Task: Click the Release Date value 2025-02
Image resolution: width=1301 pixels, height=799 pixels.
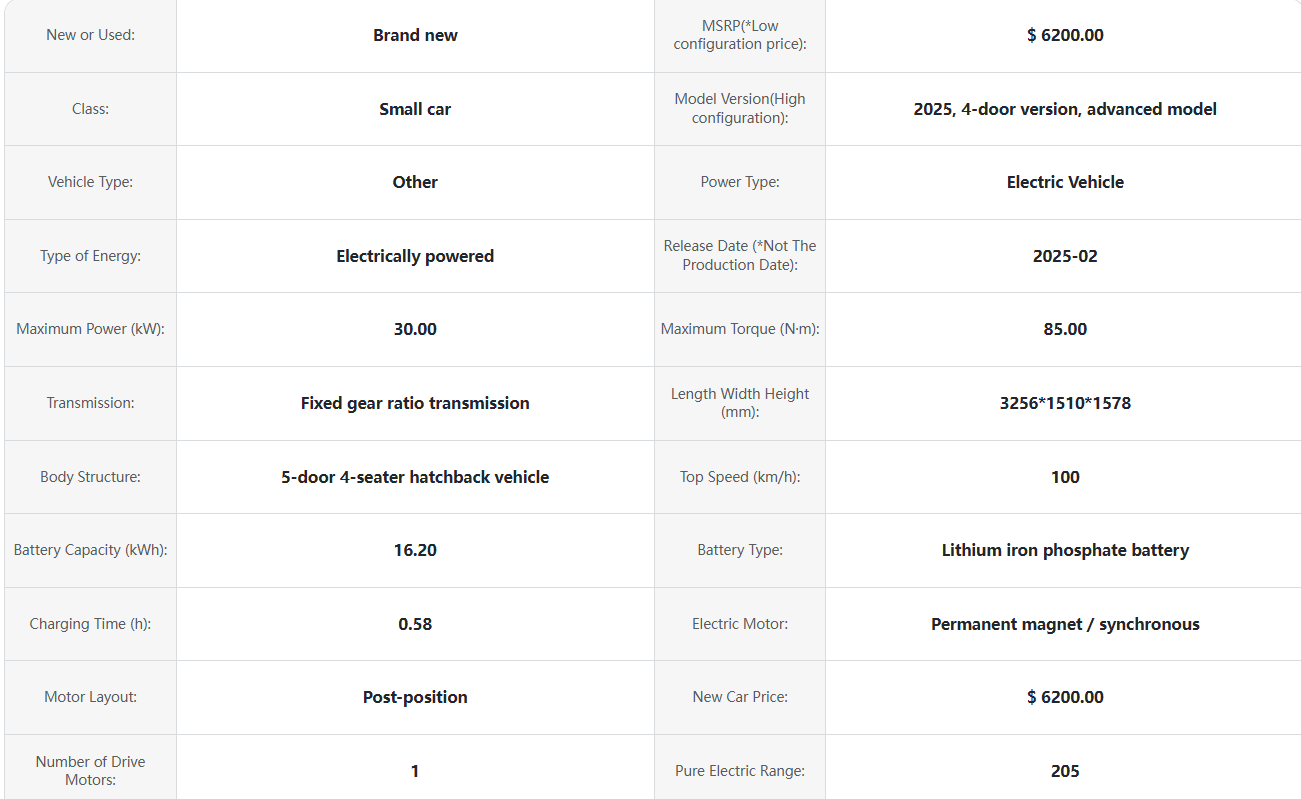Action: (x=1065, y=256)
